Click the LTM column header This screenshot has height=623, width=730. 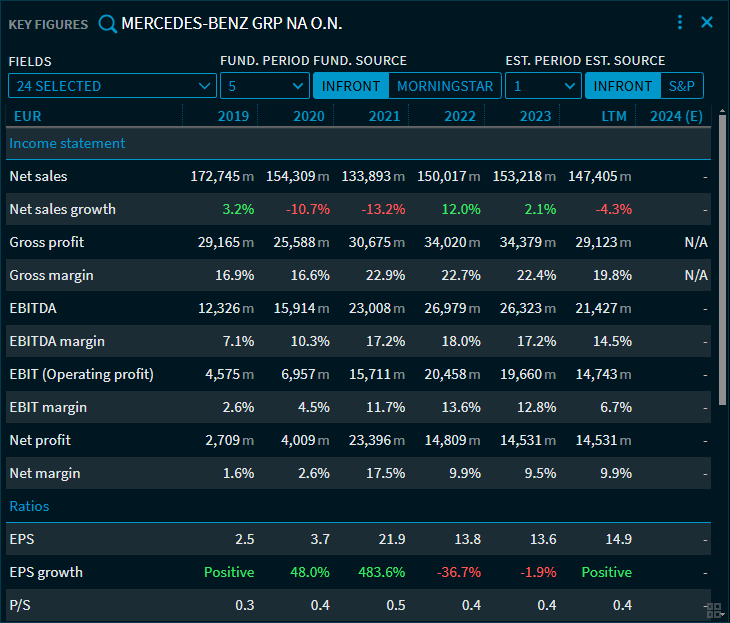point(614,116)
